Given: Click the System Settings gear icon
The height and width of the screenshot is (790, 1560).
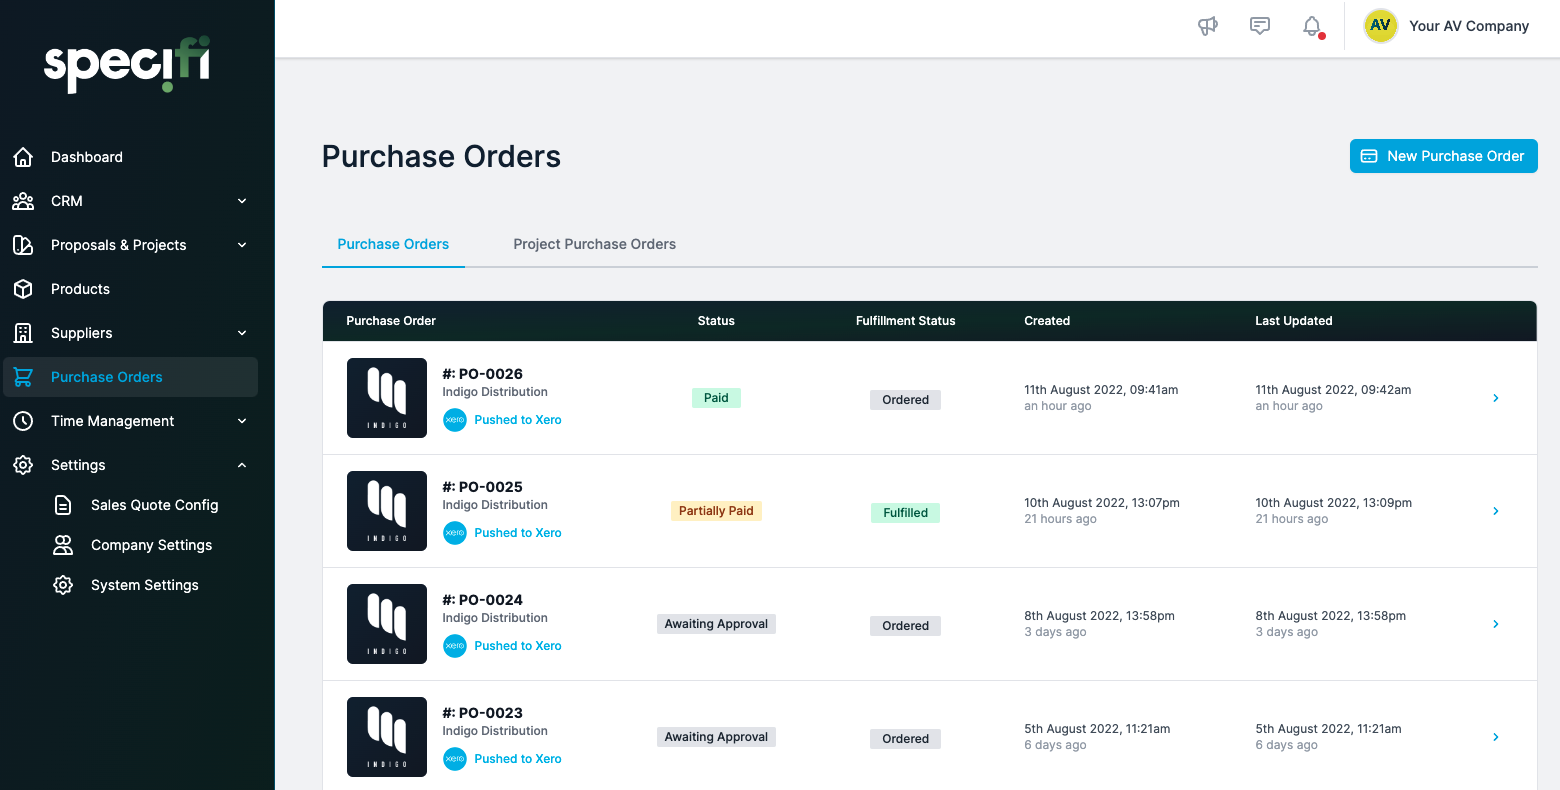Looking at the screenshot, I should click(x=63, y=585).
